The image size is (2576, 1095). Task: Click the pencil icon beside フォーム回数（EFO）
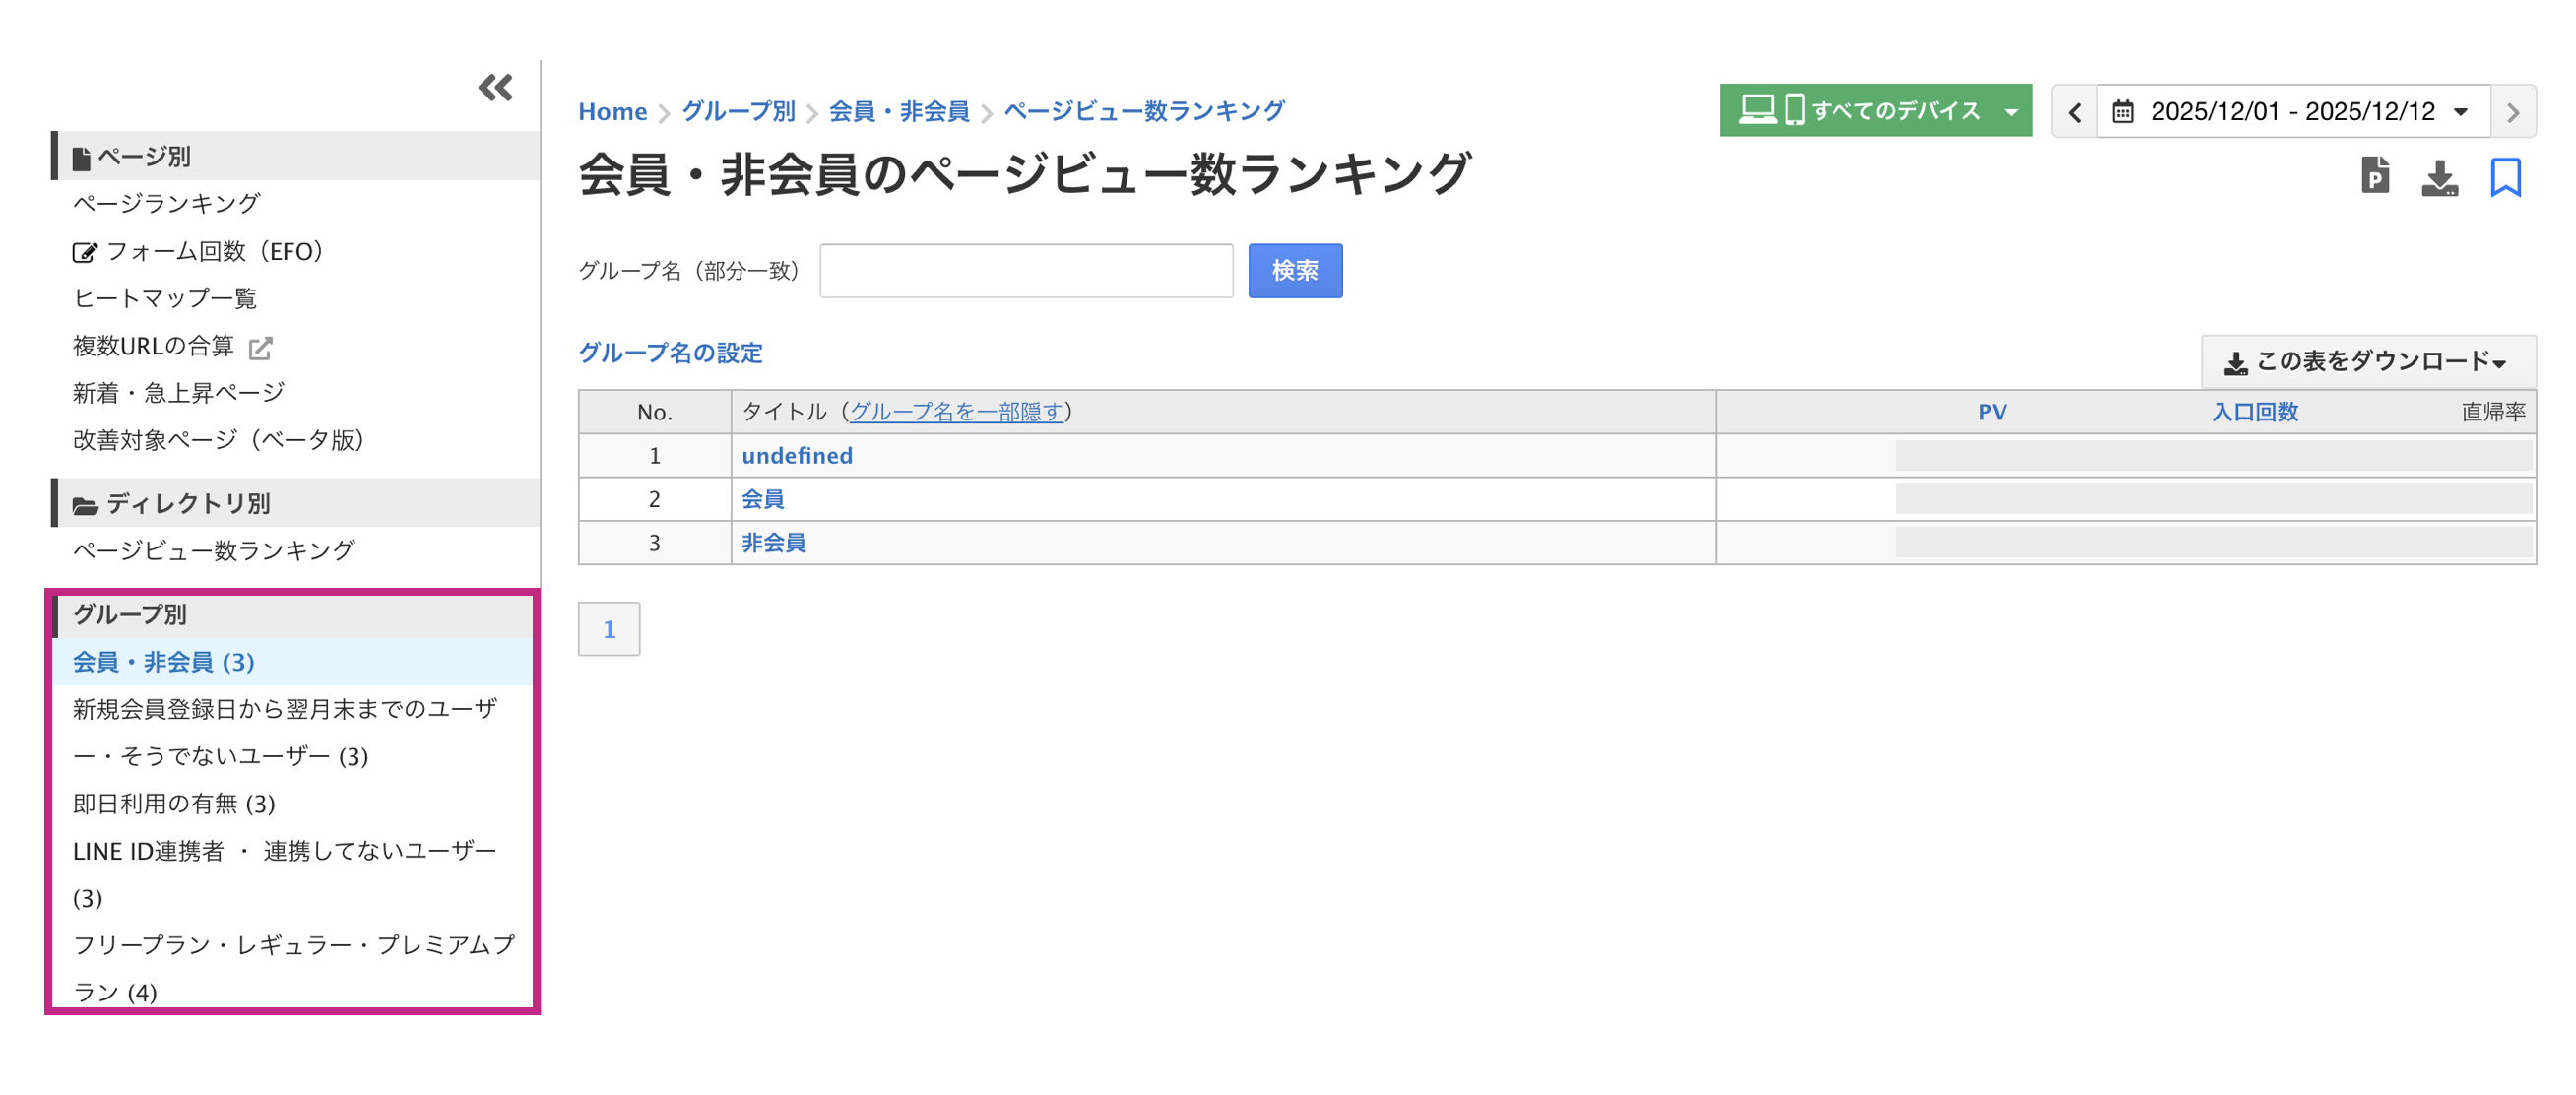coord(86,251)
